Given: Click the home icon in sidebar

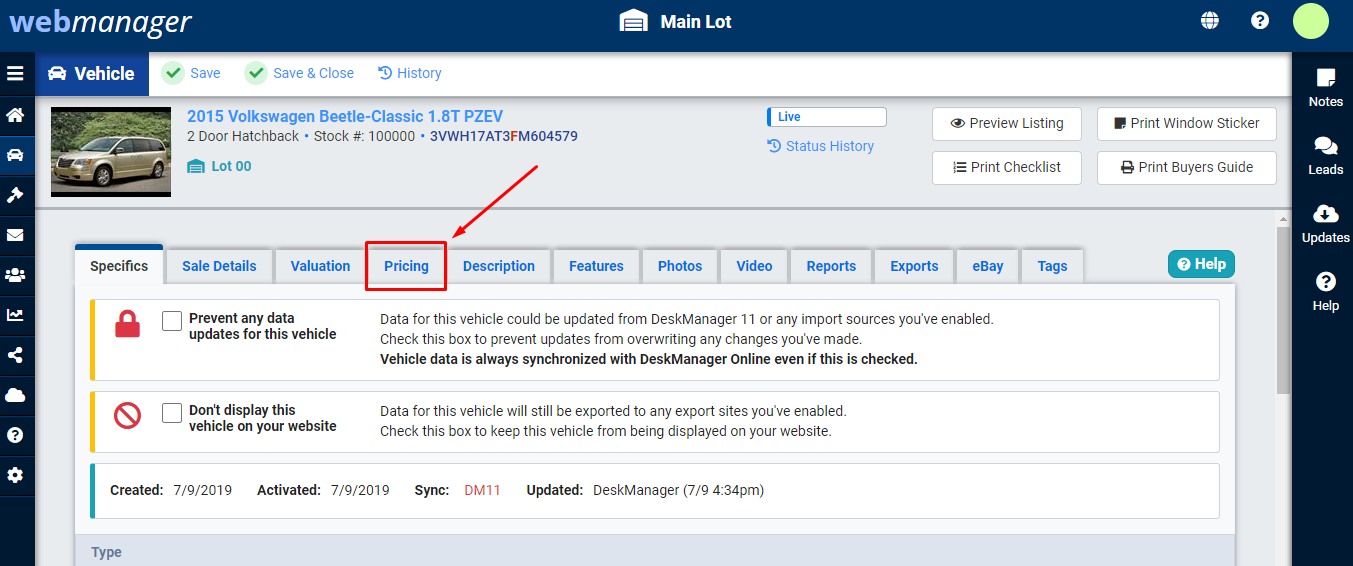Looking at the screenshot, I should click(15, 115).
